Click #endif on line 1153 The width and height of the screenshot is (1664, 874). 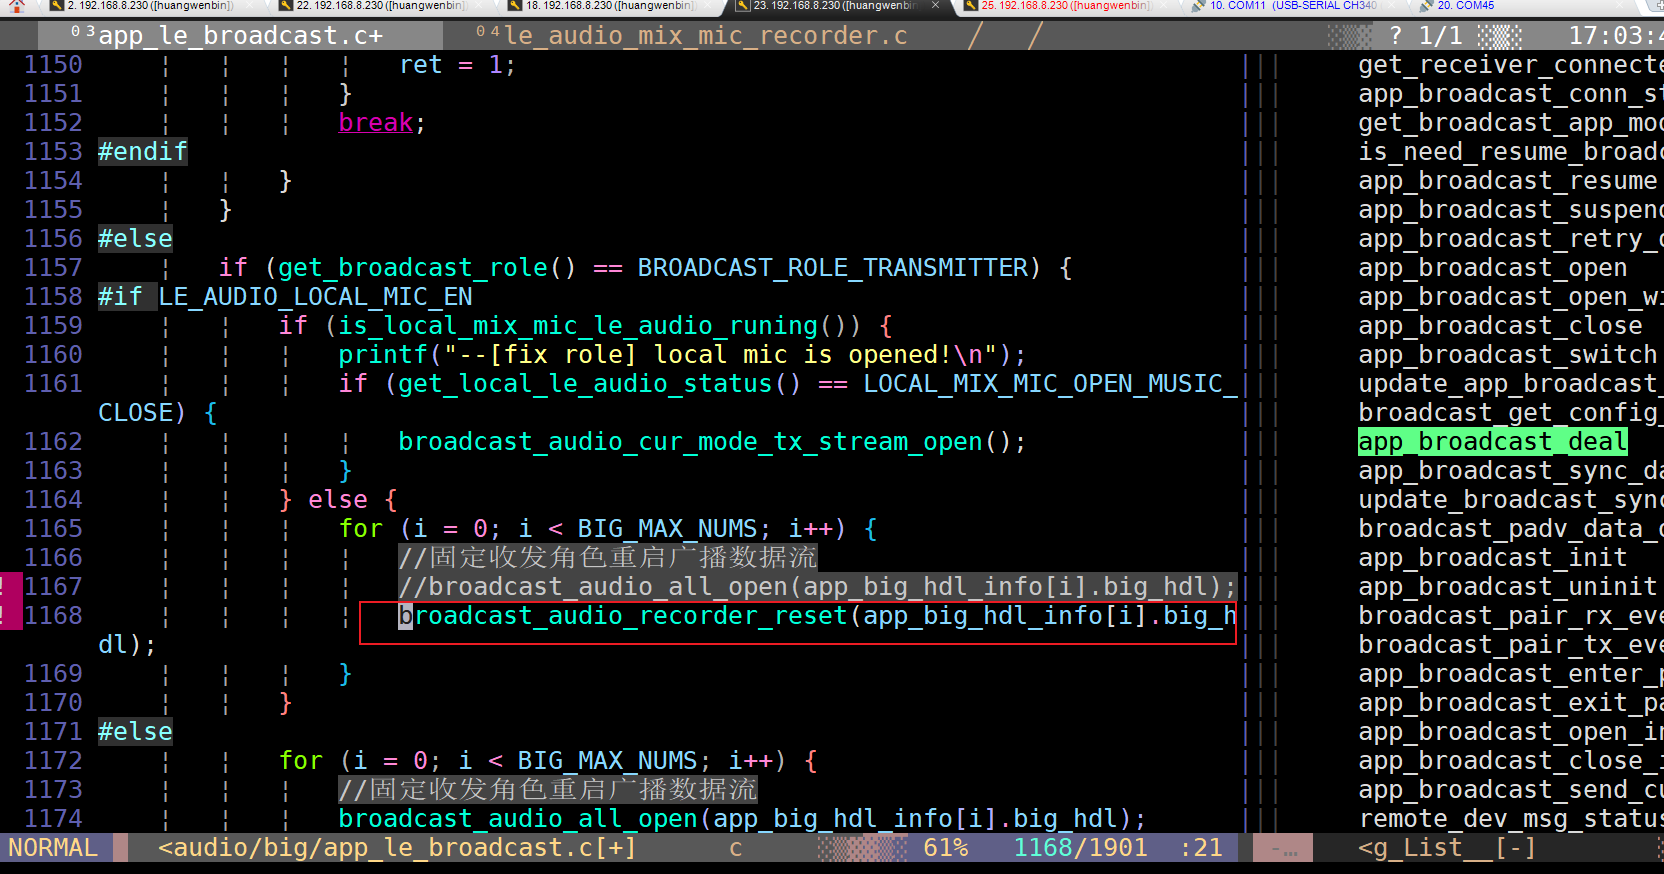point(142,152)
